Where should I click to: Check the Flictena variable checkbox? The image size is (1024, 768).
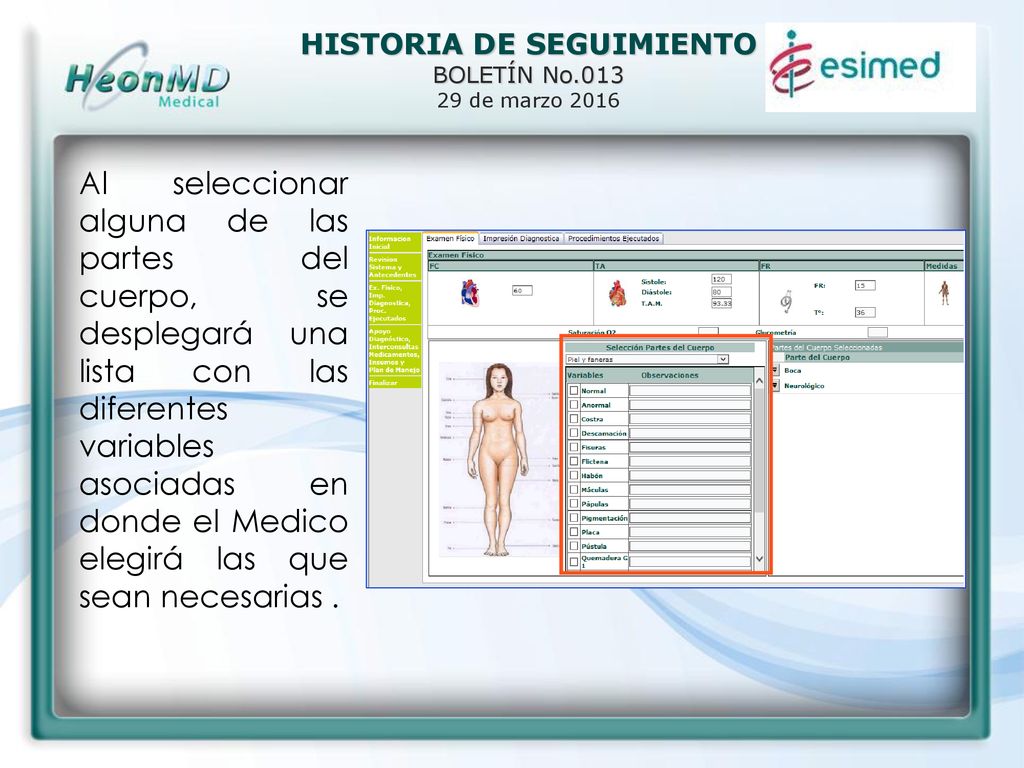(574, 461)
